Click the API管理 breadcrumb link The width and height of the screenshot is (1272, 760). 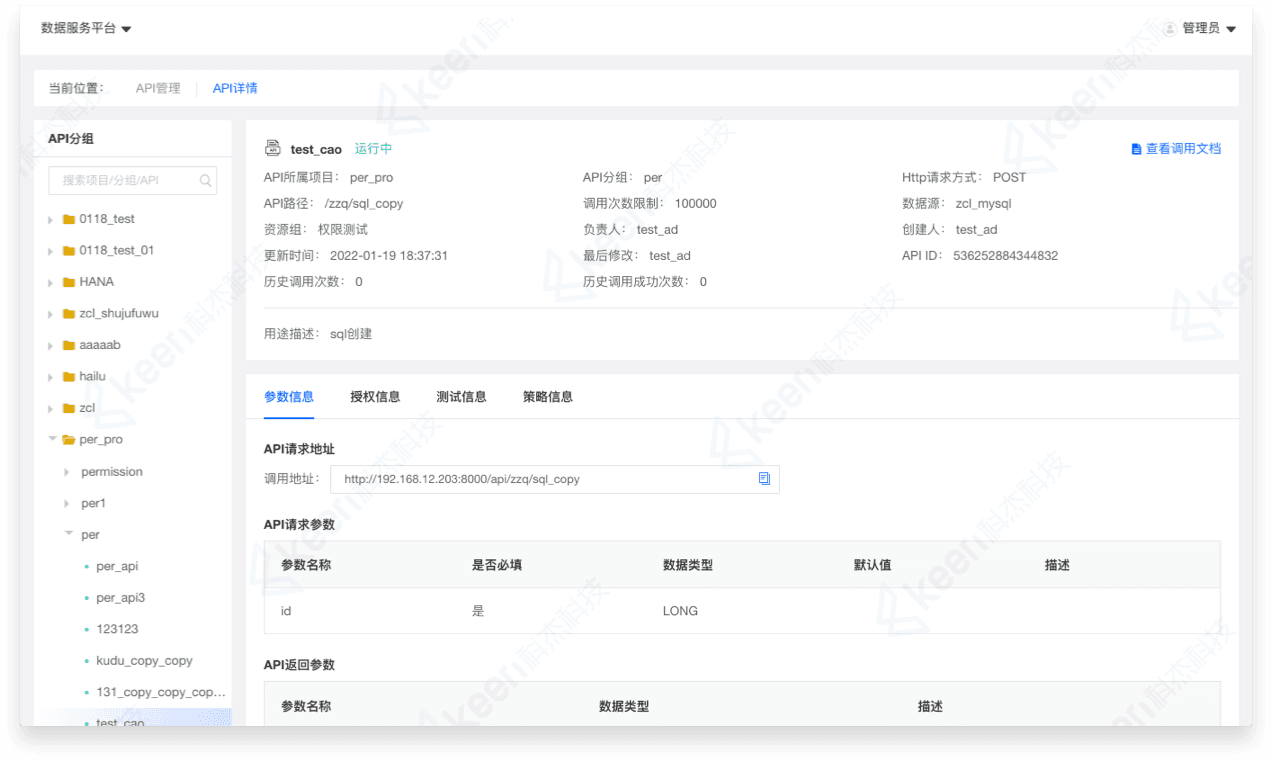tap(158, 88)
